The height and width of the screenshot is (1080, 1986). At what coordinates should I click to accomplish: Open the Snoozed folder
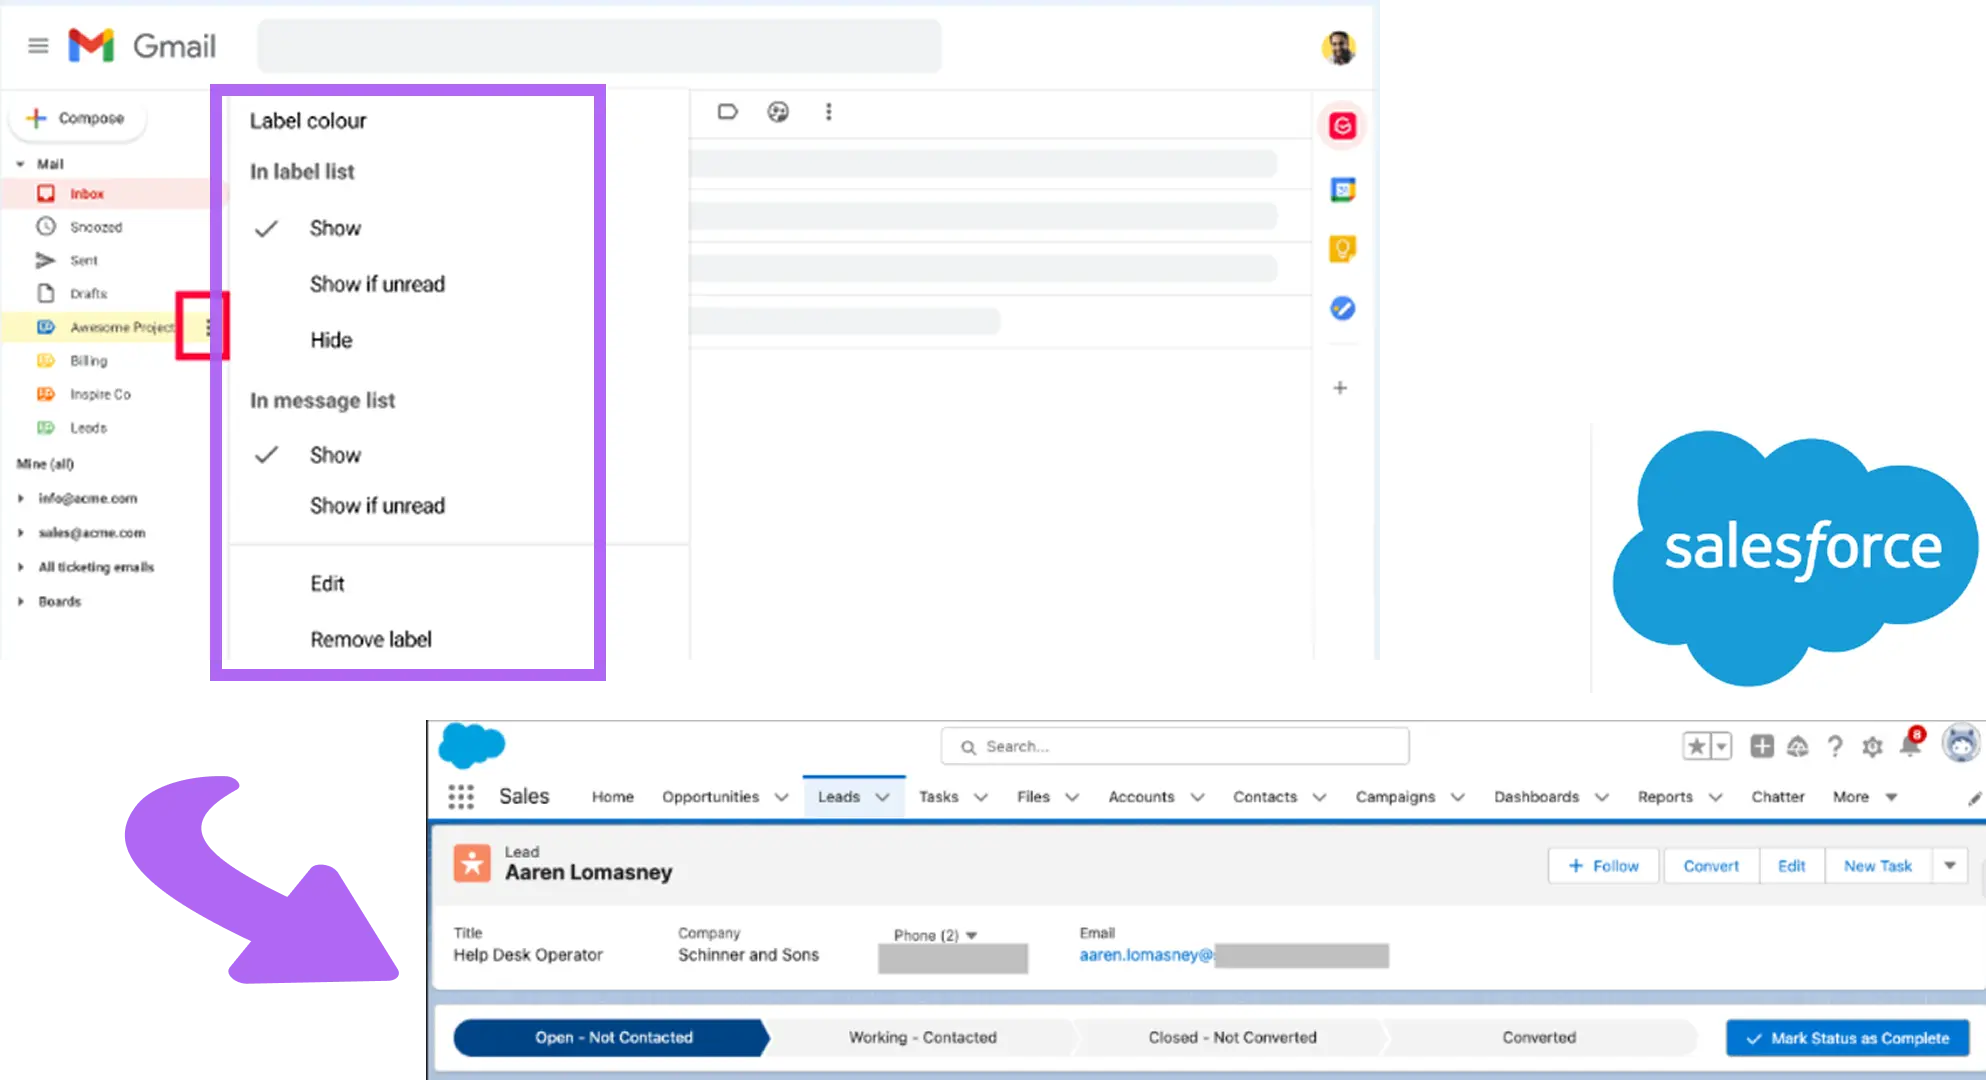tap(95, 227)
